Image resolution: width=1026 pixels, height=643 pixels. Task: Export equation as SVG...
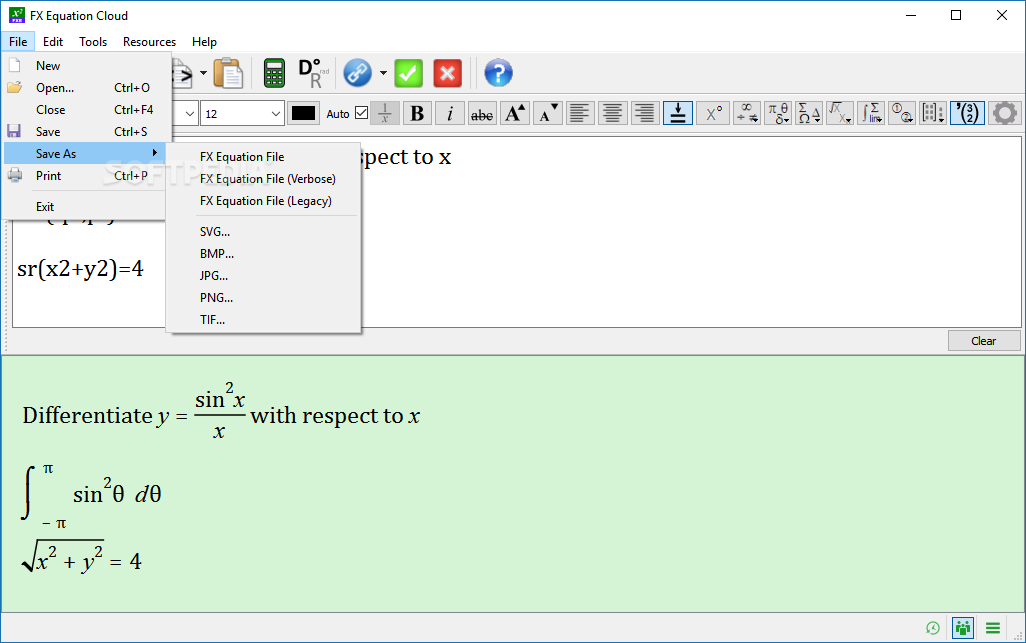[x=263, y=232]
